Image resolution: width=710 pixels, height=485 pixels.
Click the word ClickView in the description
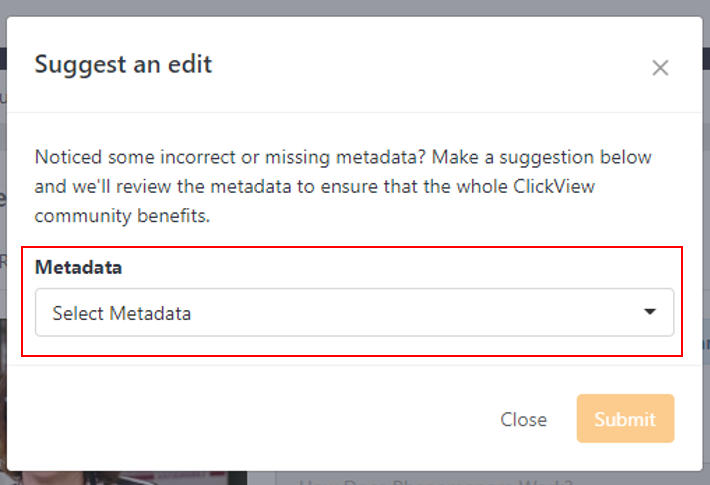coord(554,187)
